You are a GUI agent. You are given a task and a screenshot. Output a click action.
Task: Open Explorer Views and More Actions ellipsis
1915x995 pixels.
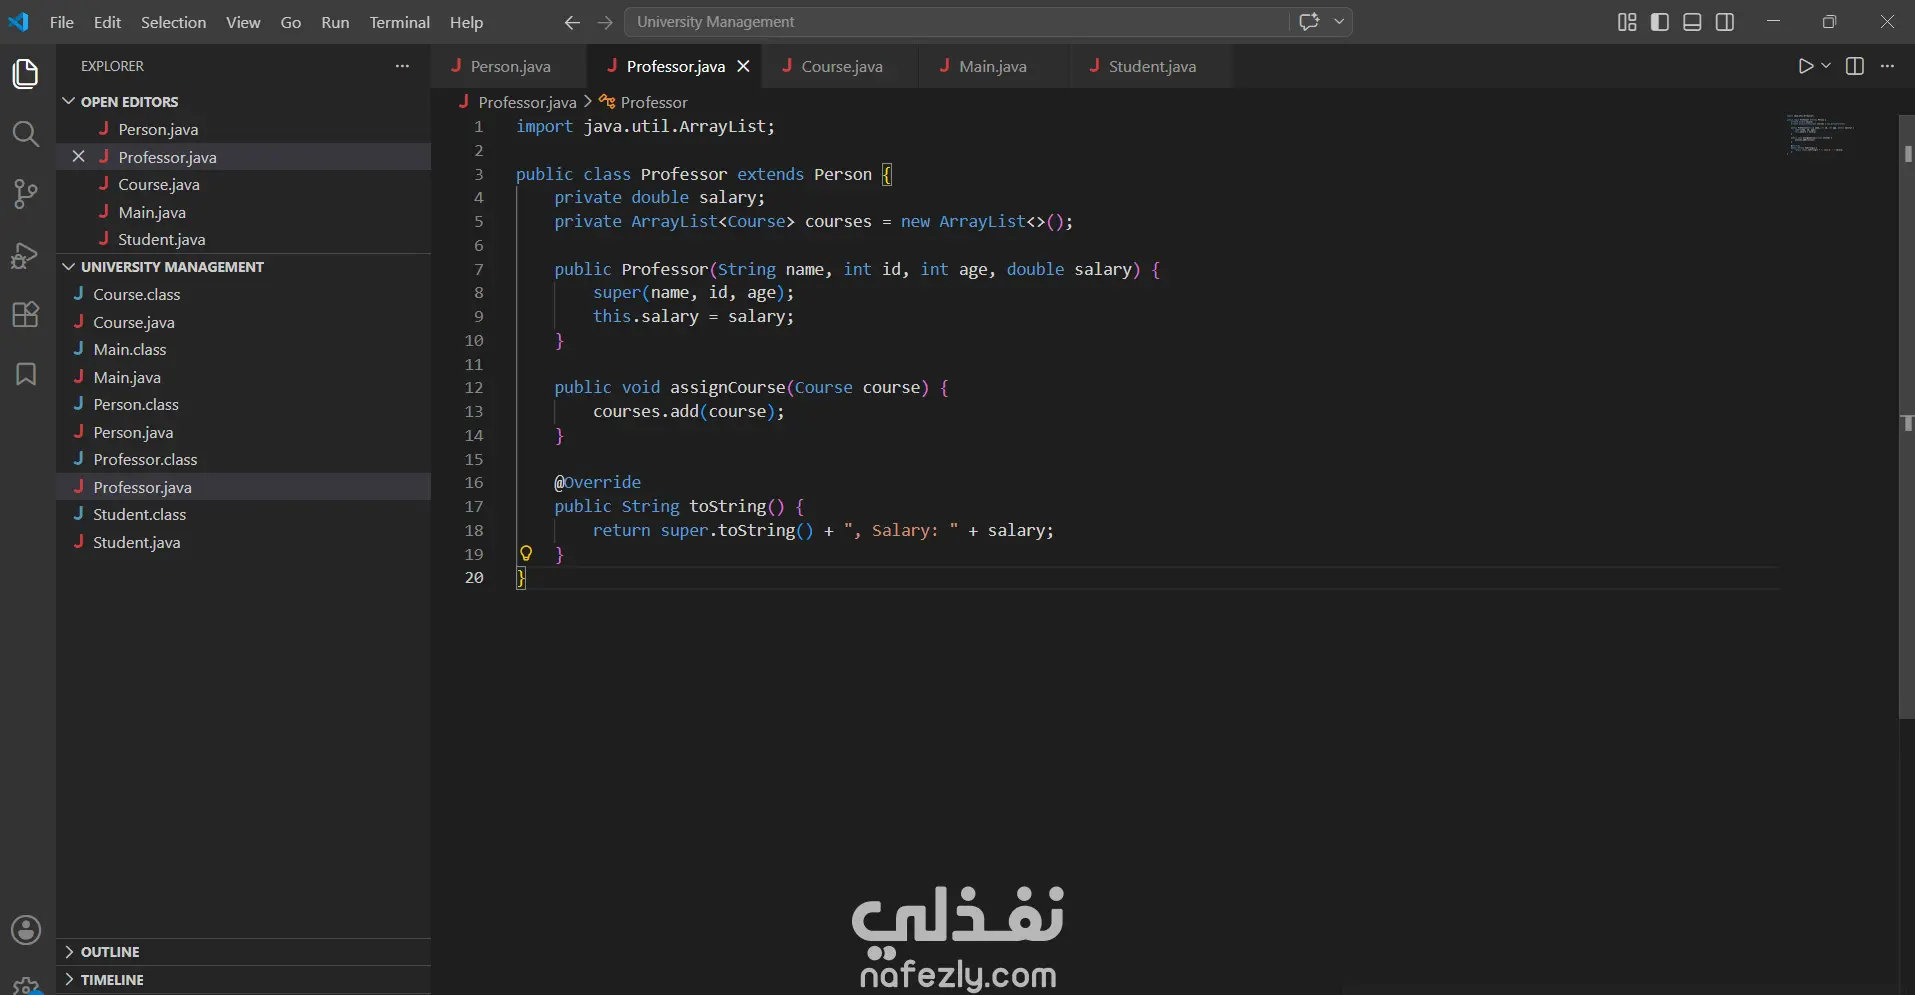point(402,66)
